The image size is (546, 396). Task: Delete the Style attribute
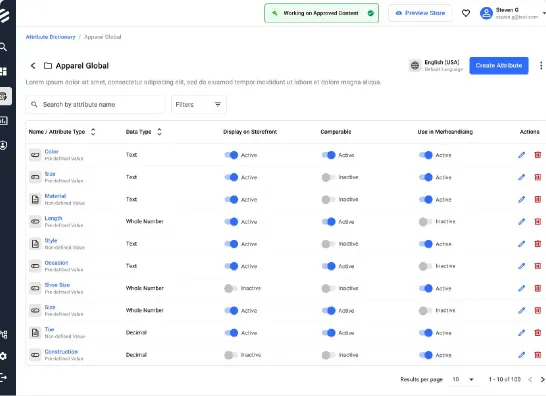(538, 244)
